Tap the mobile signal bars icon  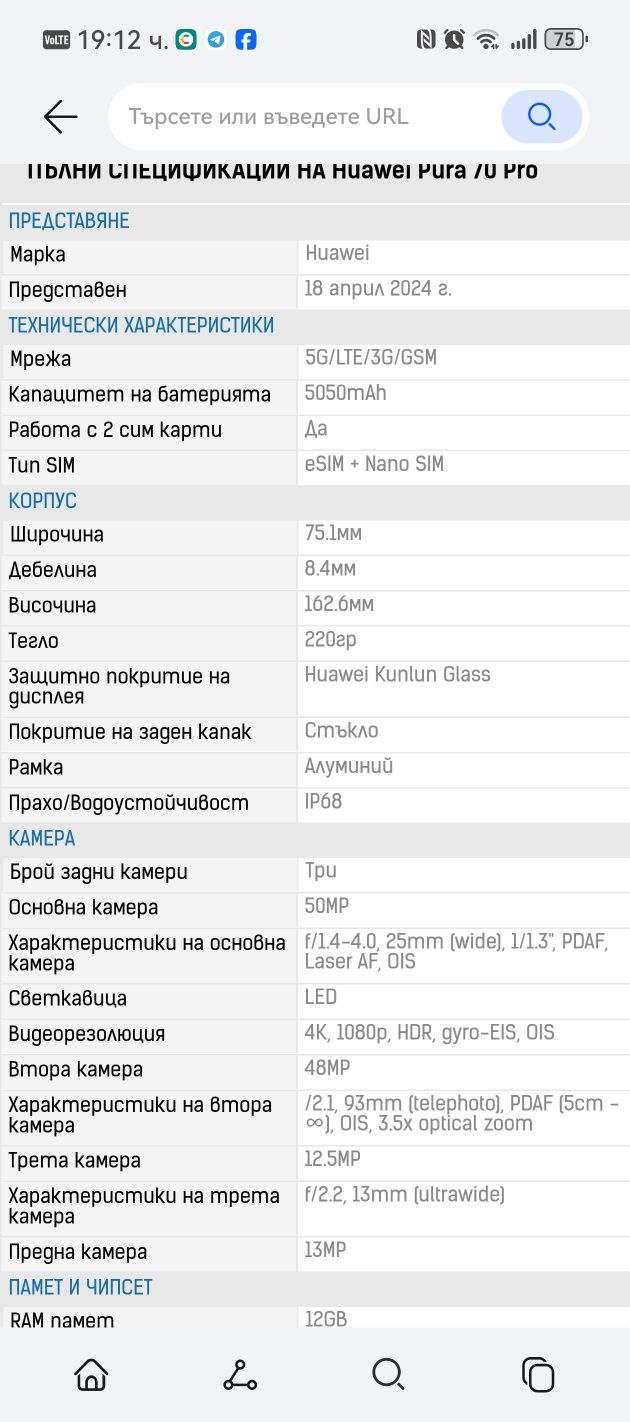pyautogui.click(x=523, y=40)
